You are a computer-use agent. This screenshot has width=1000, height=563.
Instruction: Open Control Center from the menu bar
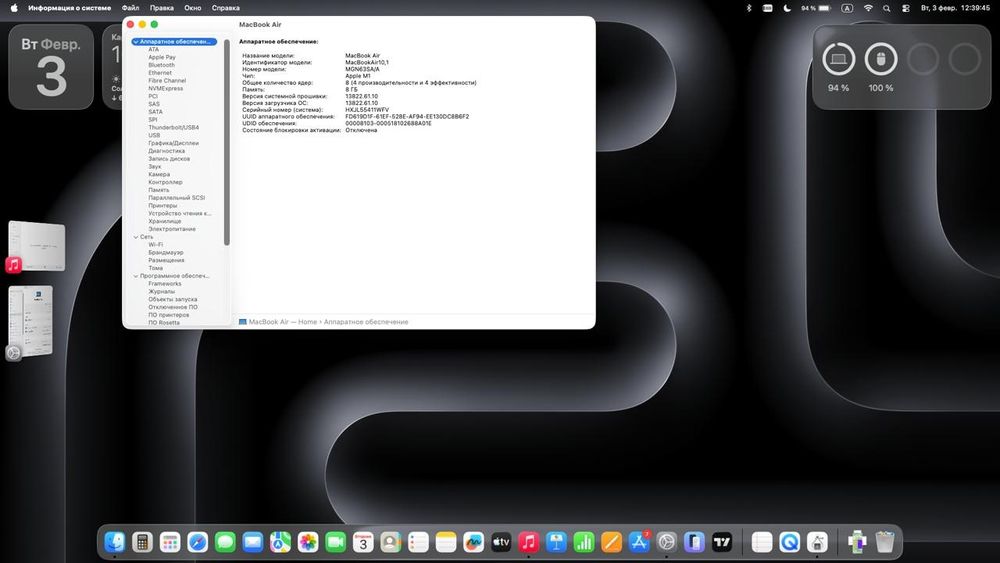coord(906,8)
